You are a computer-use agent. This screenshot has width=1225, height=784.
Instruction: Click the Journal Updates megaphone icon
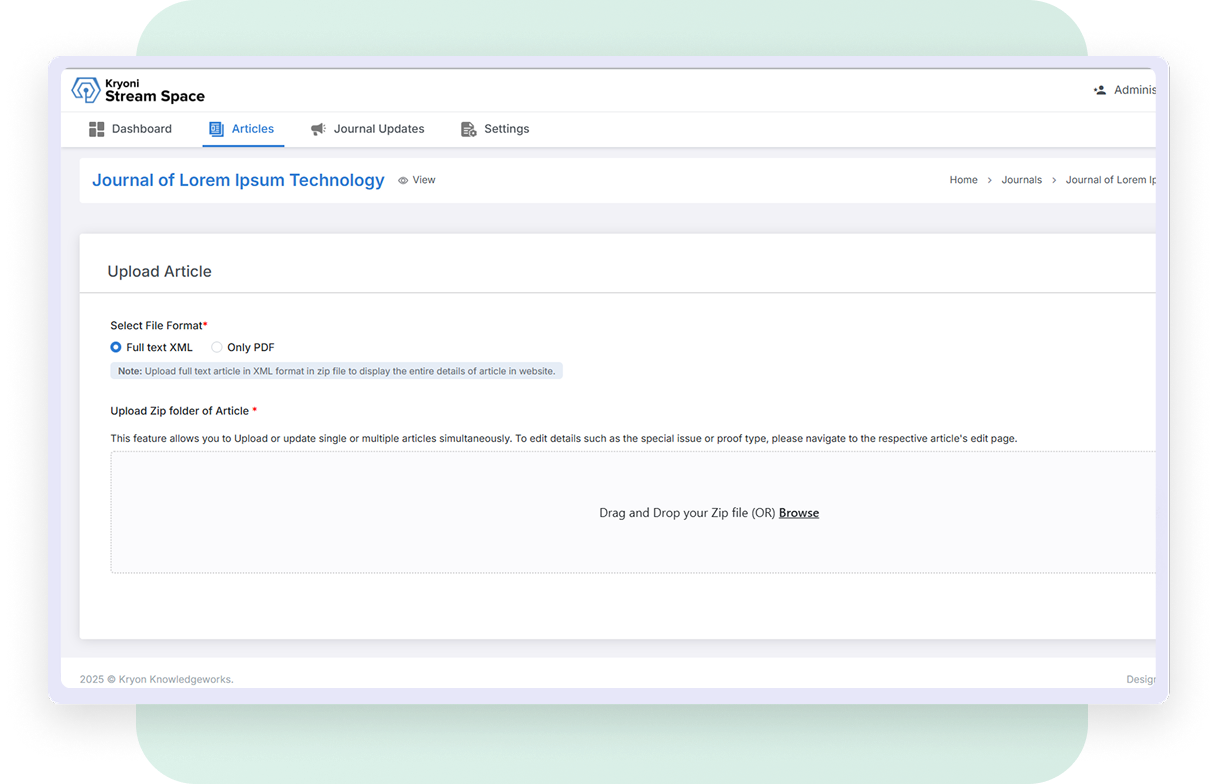pyautogui.click(x=318, y=129)
